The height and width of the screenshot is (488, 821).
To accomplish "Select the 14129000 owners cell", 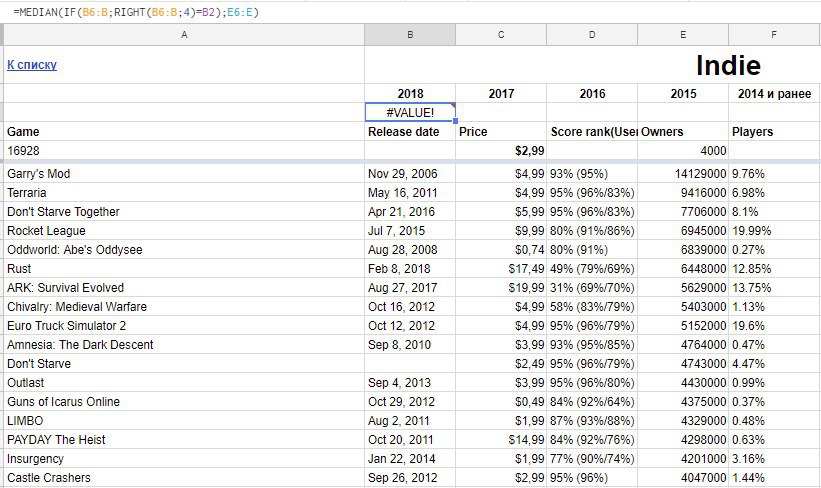I will coord(683,173).
